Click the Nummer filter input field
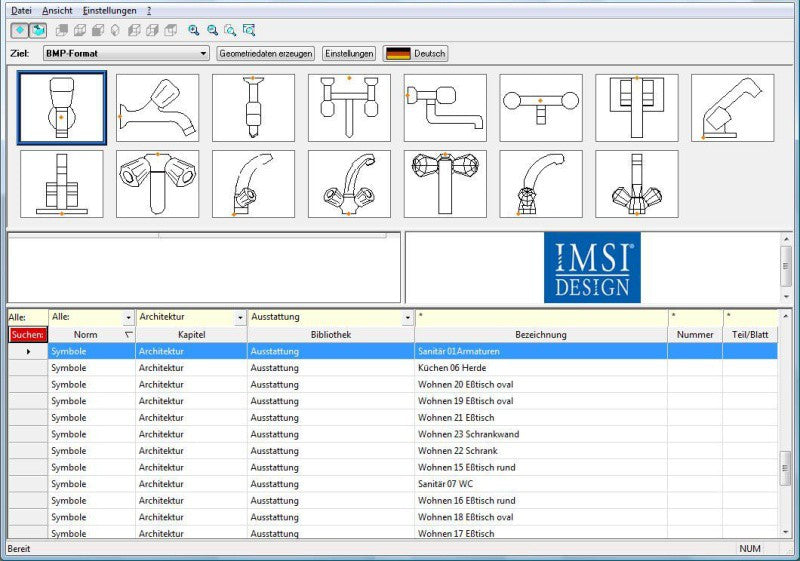The width and height of the screenshot is (800, 561). point(695,317)
